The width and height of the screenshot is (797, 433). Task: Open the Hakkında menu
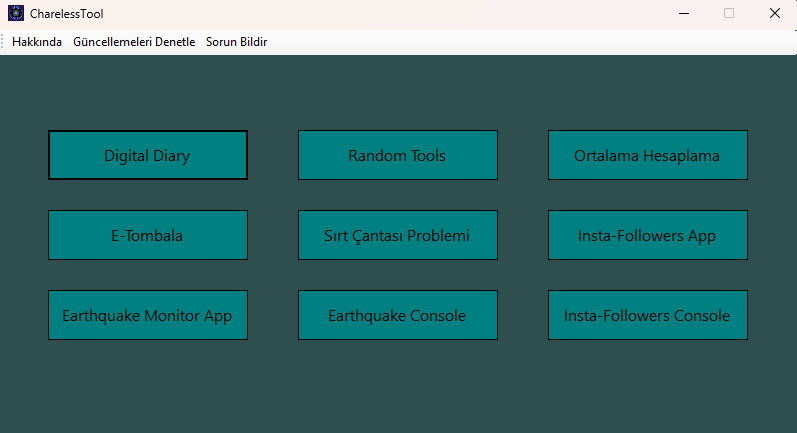pos(37,42)
